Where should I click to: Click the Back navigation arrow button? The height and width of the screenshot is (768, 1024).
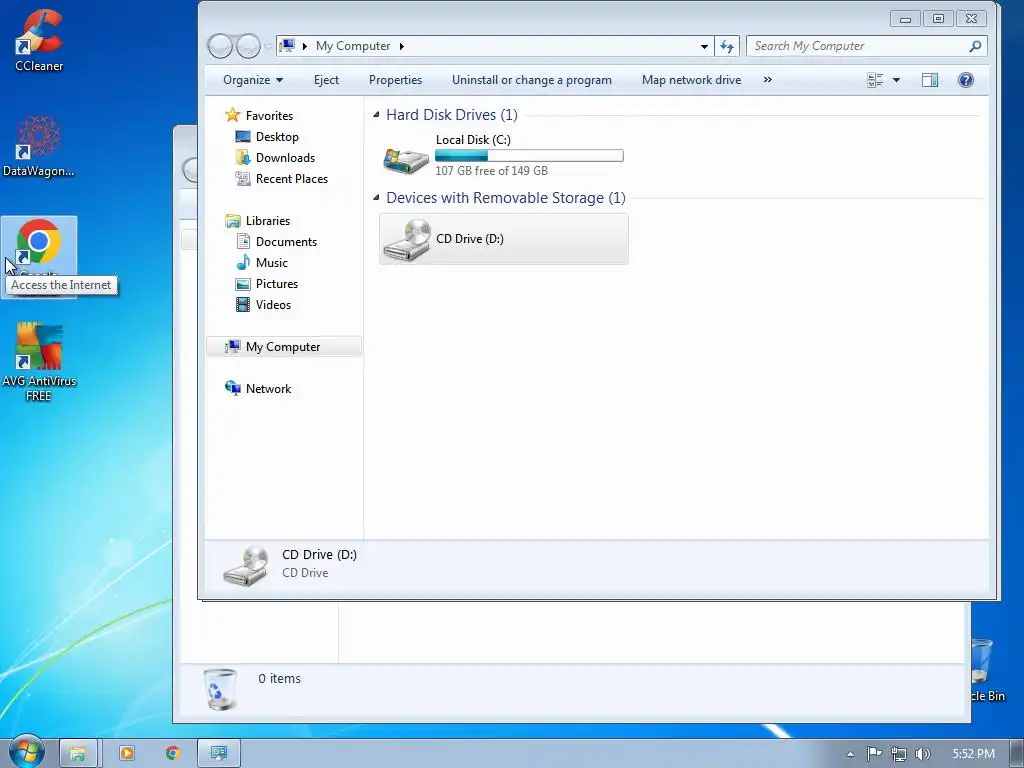[220, 46]
